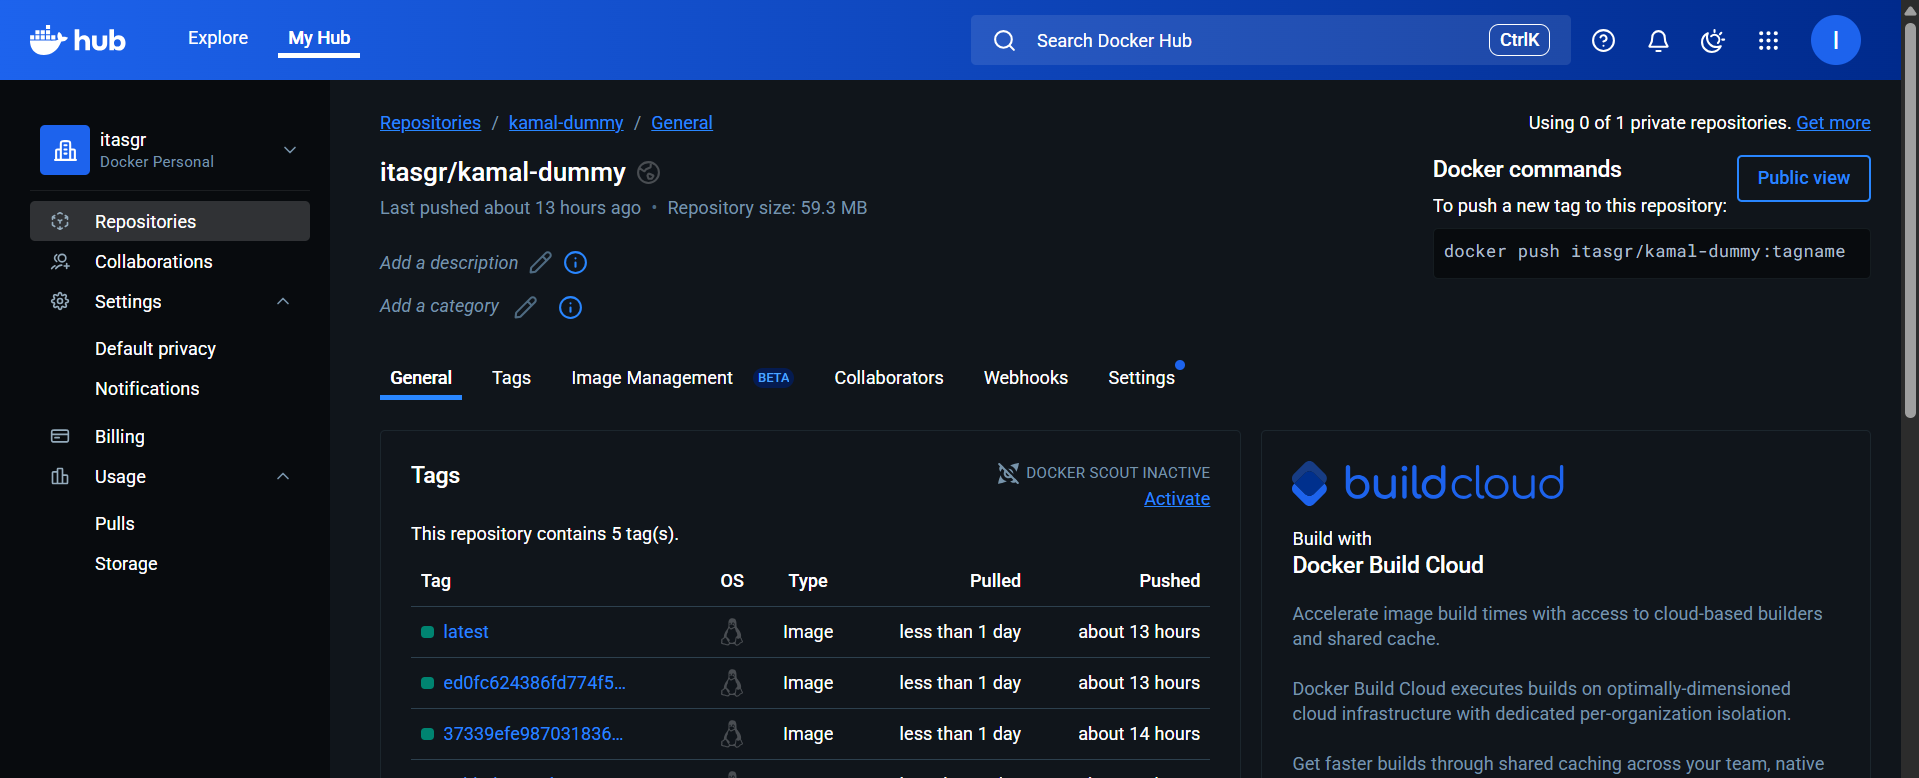Open the 37339efe987031836 tag link
Image resolution: width=1919 pixels, height=778 pixels.
click(533, 734)
